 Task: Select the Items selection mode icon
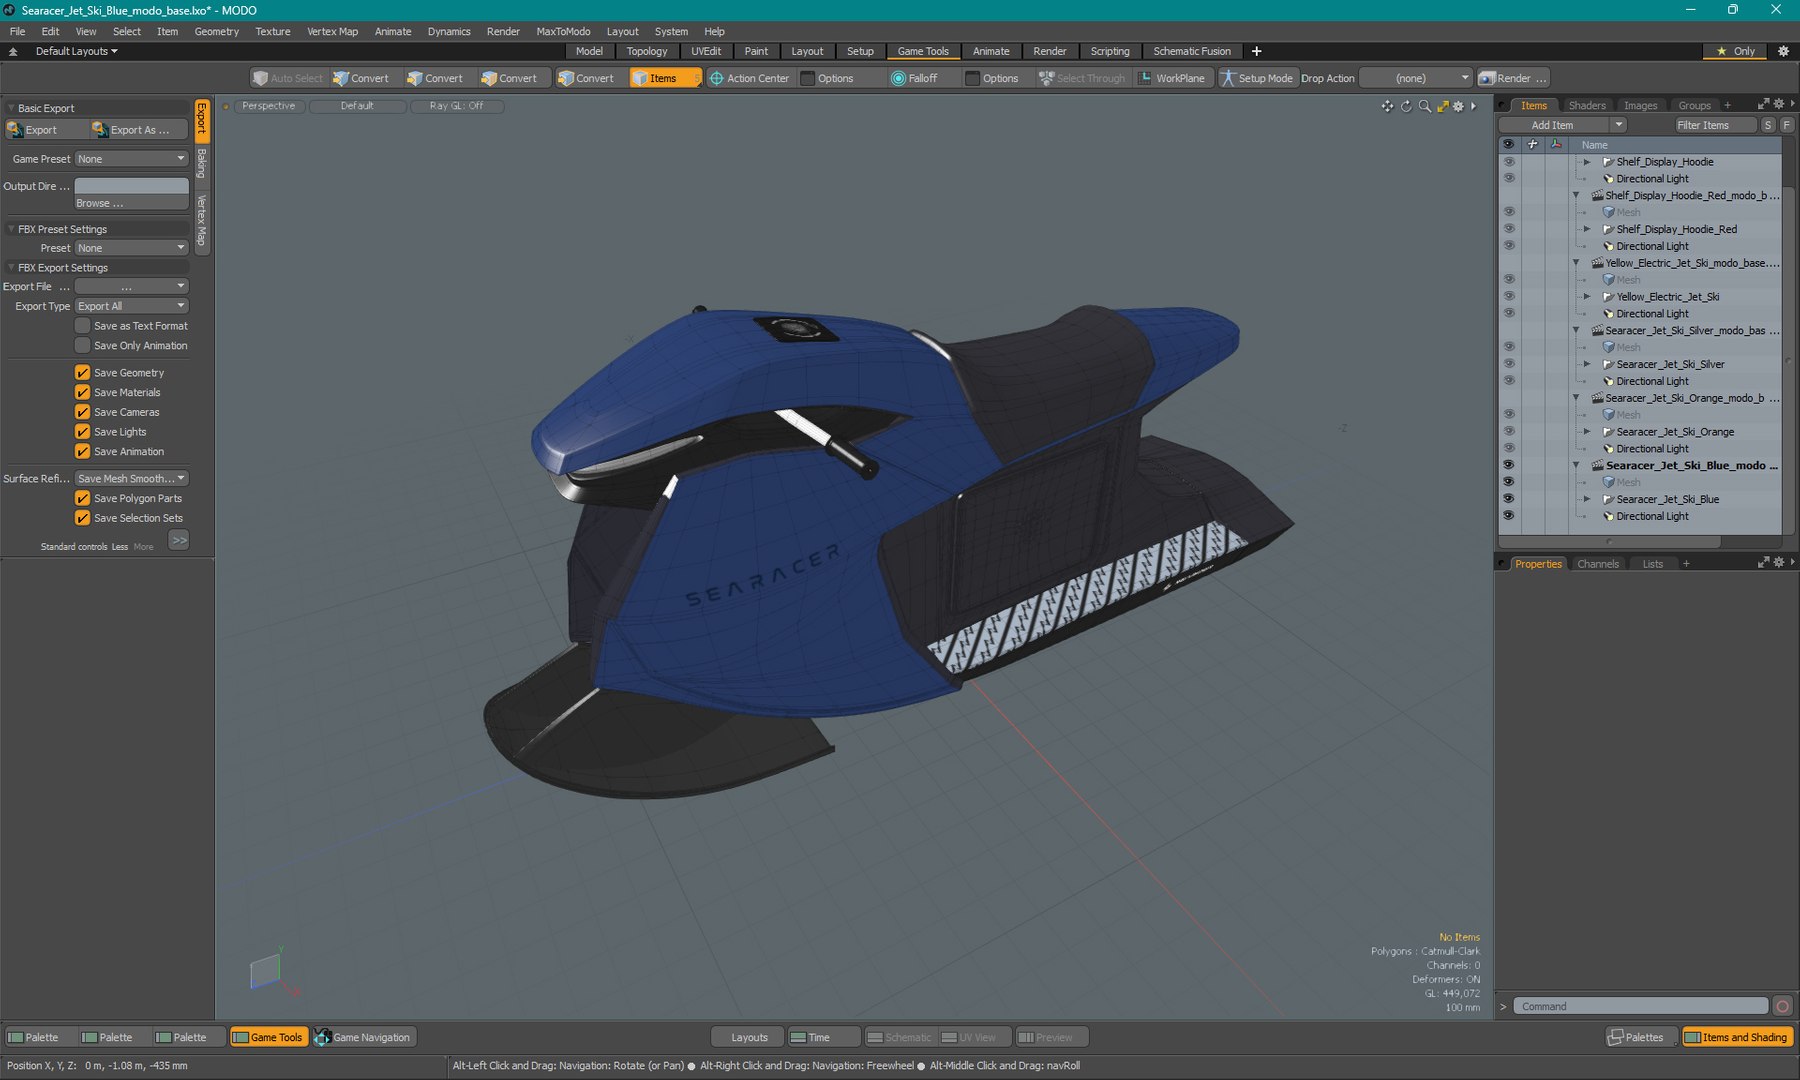coord(639,78)
